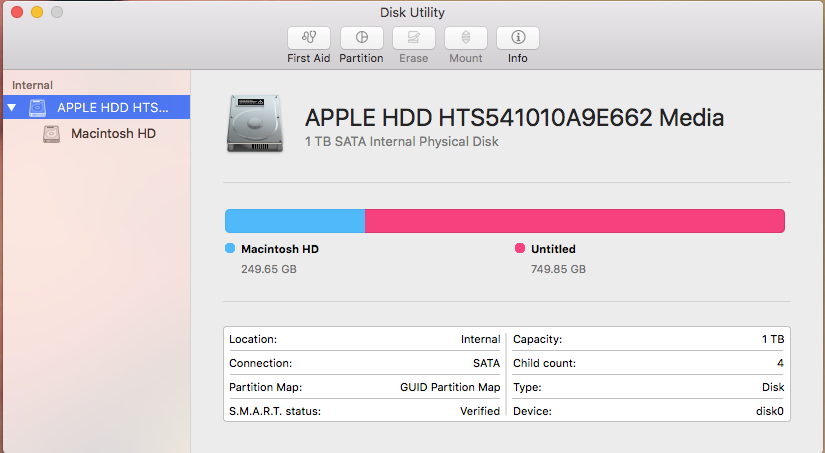Image resolution: width=825 pixels, height=453 pixels.
Task: Close the Disk Utility window
Action: tap(17, 12)
